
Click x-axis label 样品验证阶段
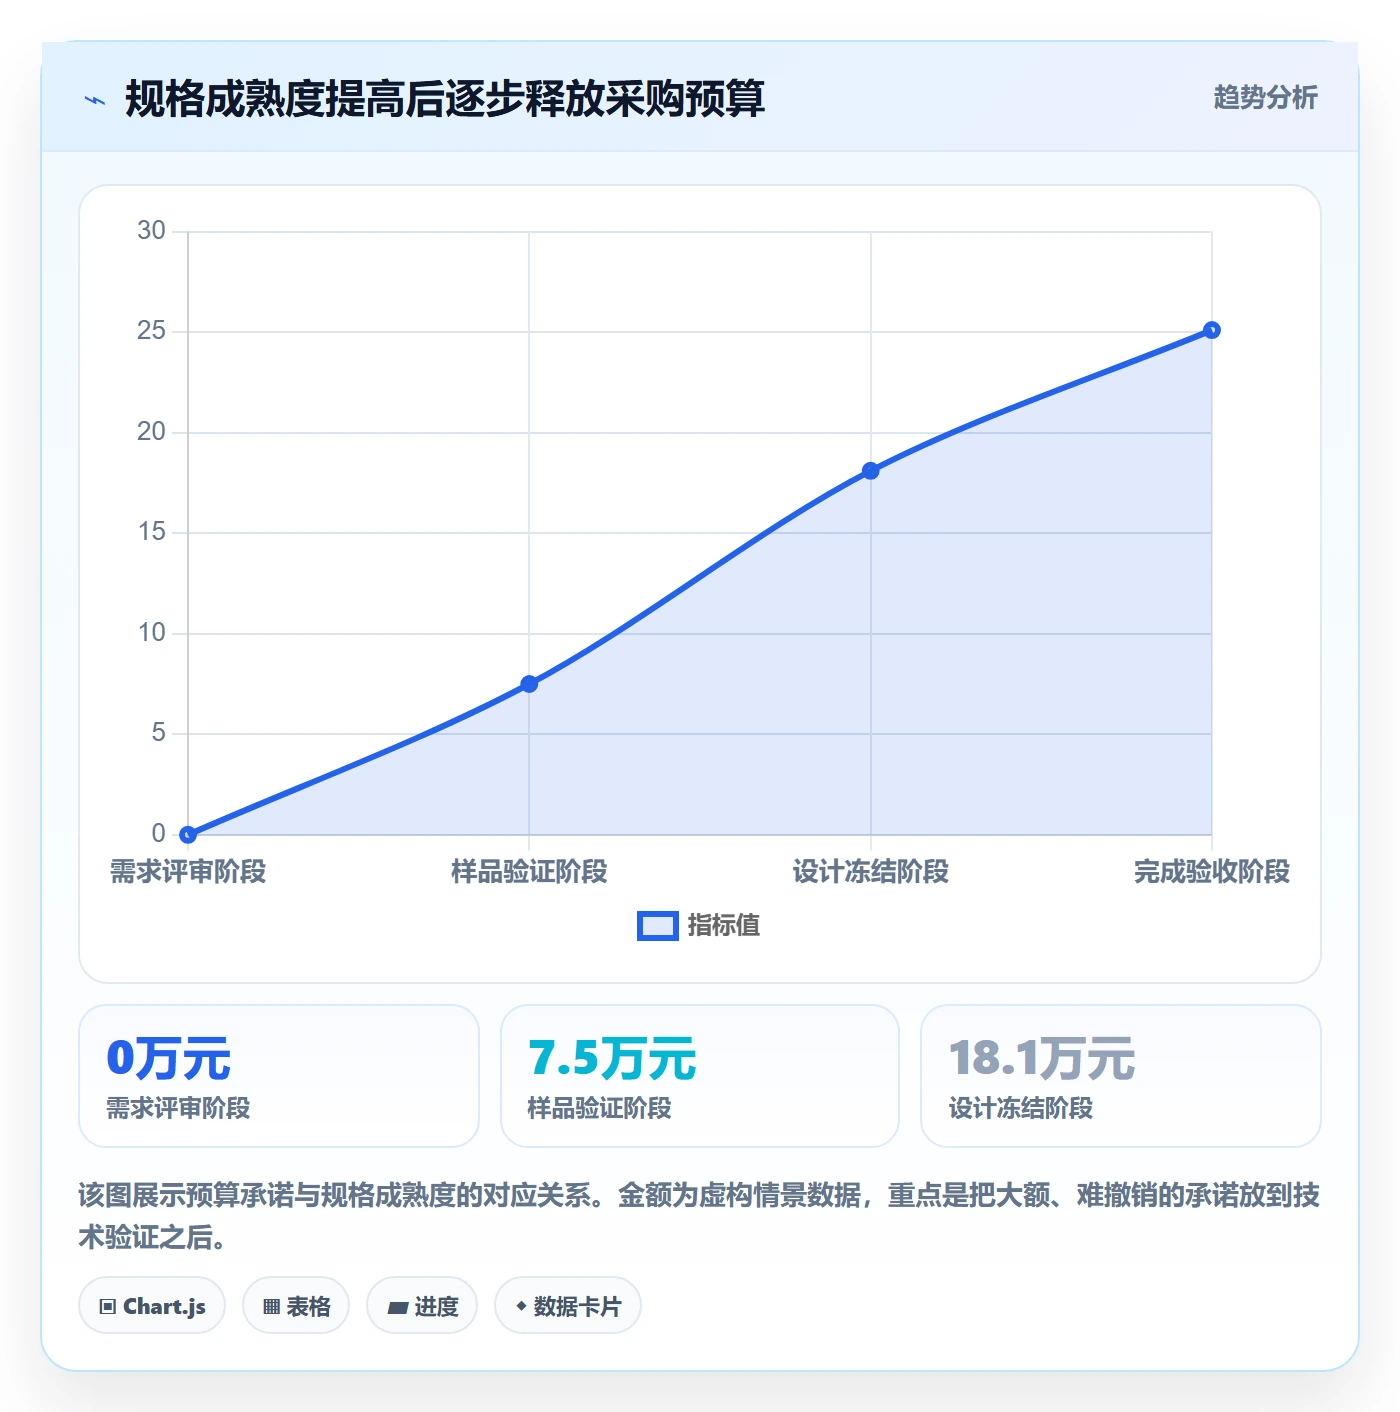529,872
